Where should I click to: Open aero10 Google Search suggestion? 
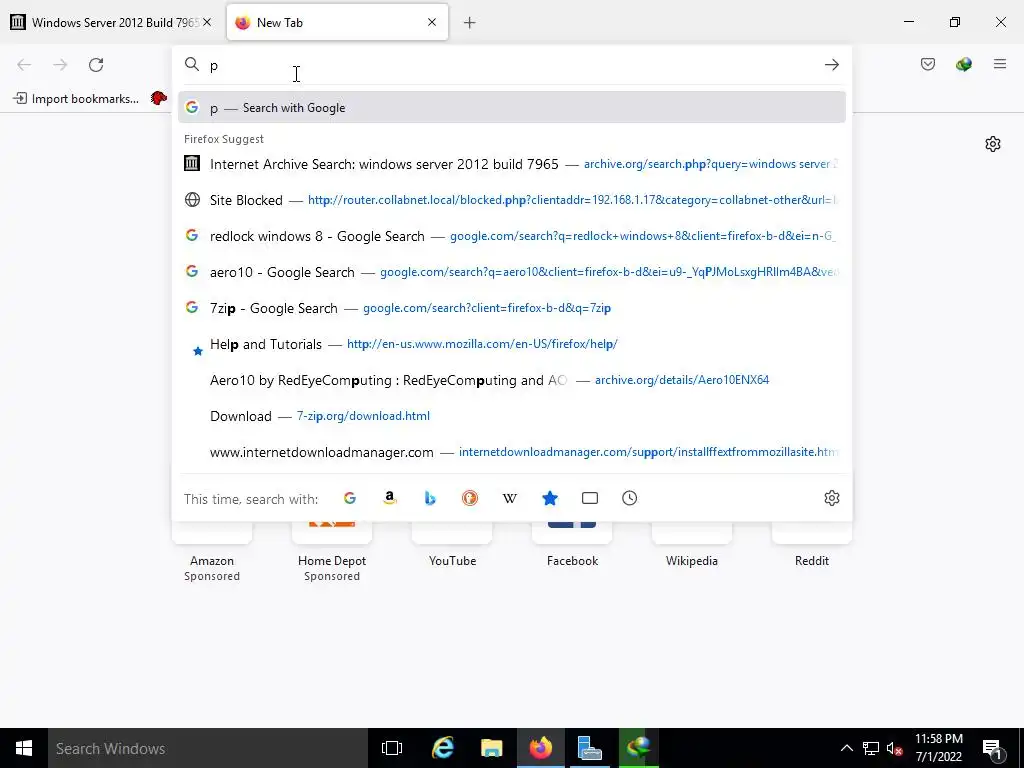(x=511, y=272)
